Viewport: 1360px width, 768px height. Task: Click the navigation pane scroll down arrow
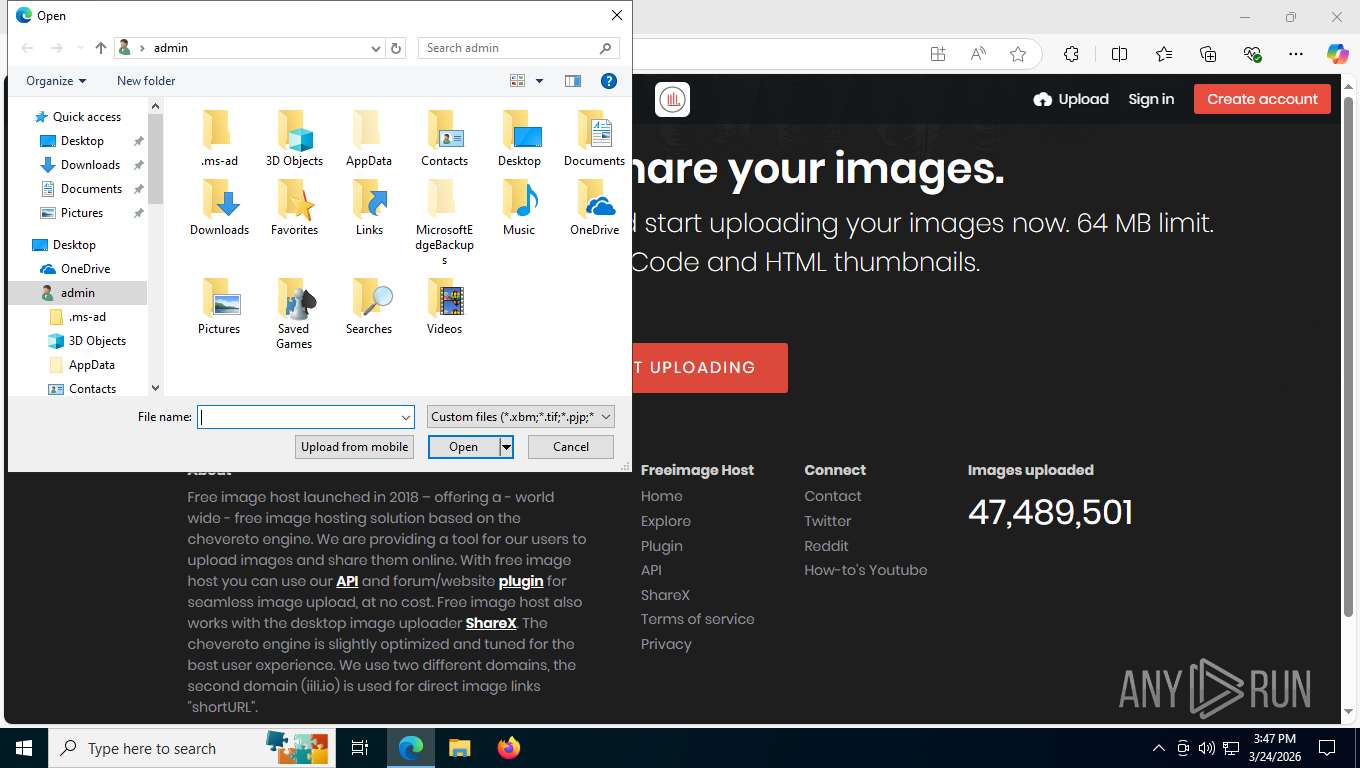[155, 388]
